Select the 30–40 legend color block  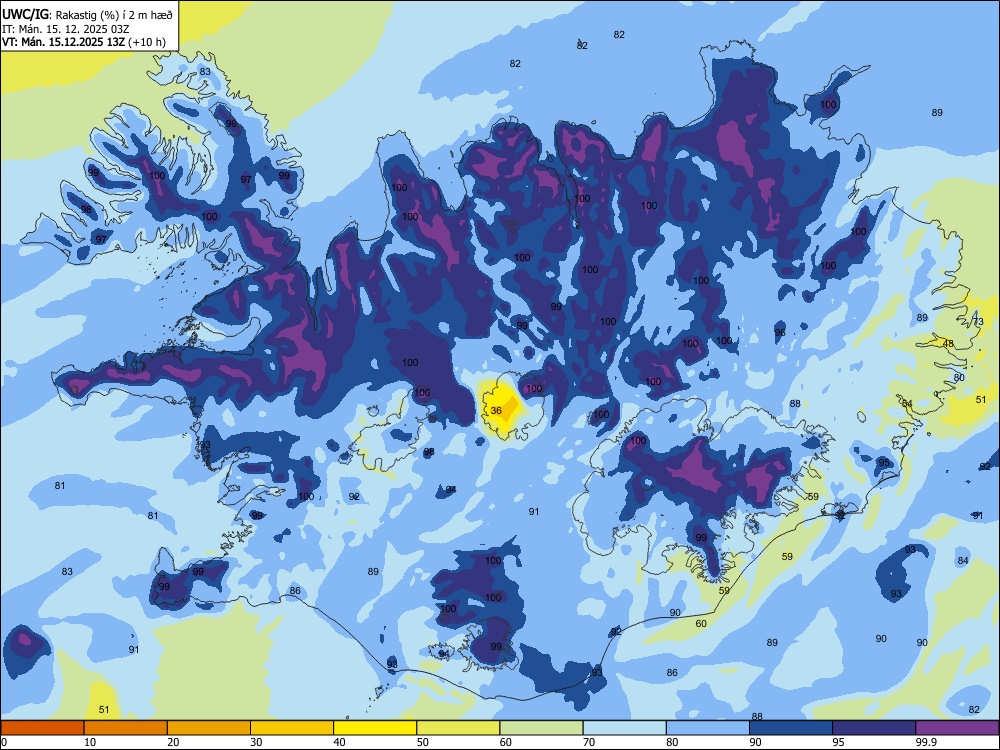[x=292, y=728]
